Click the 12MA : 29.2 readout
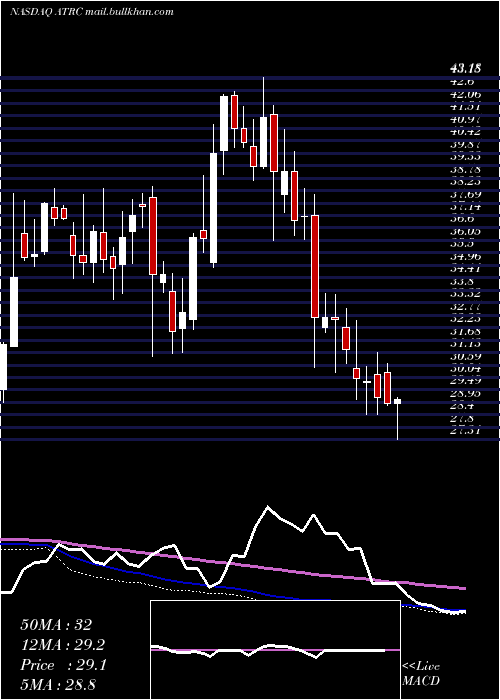 [x=63, y=645]
